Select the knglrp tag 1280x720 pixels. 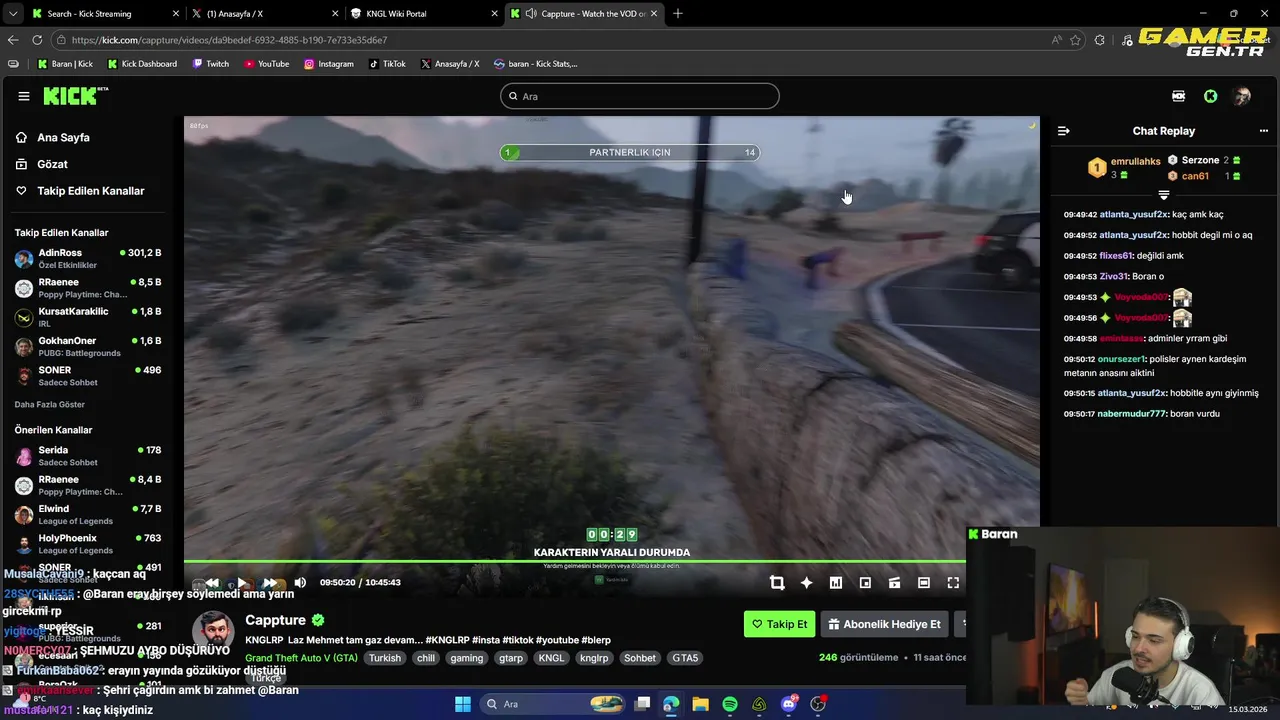click(594, 658)
